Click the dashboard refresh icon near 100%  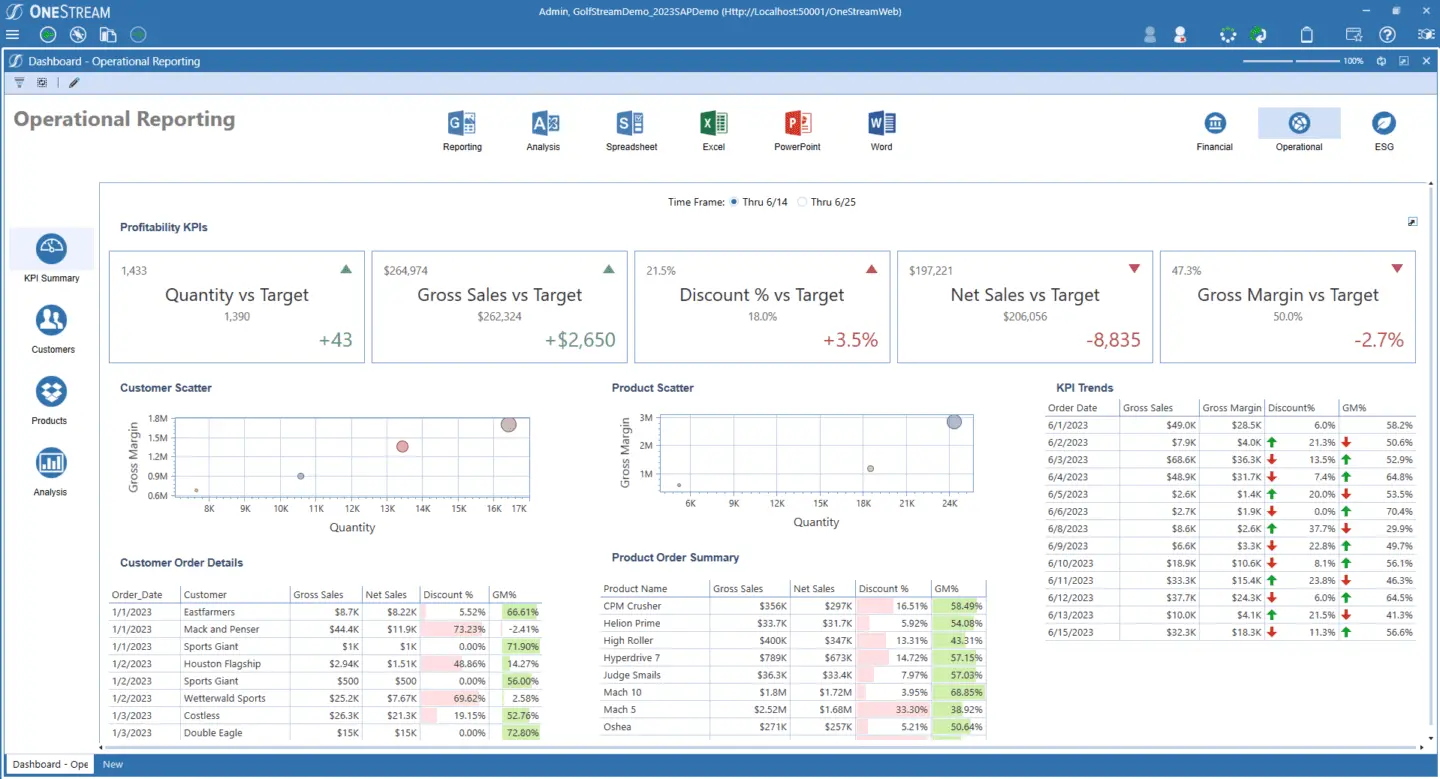pos(1381,61)
